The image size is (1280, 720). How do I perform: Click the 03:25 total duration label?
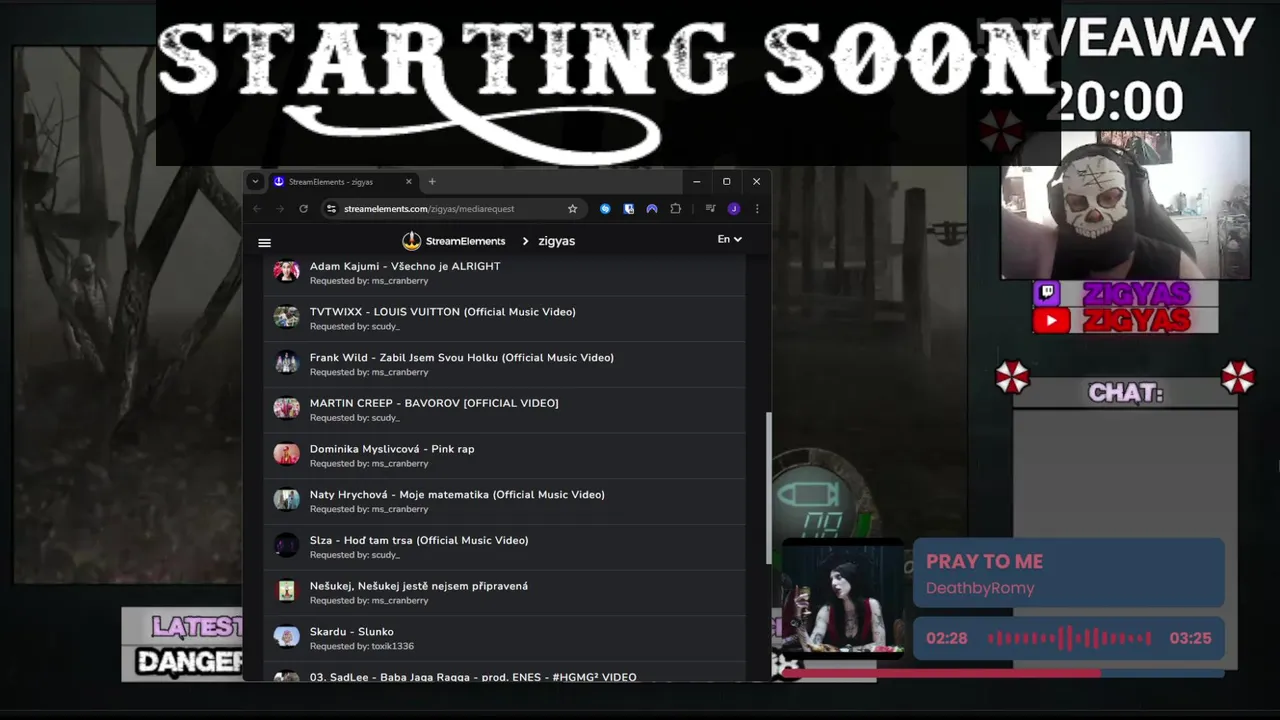1190,638
